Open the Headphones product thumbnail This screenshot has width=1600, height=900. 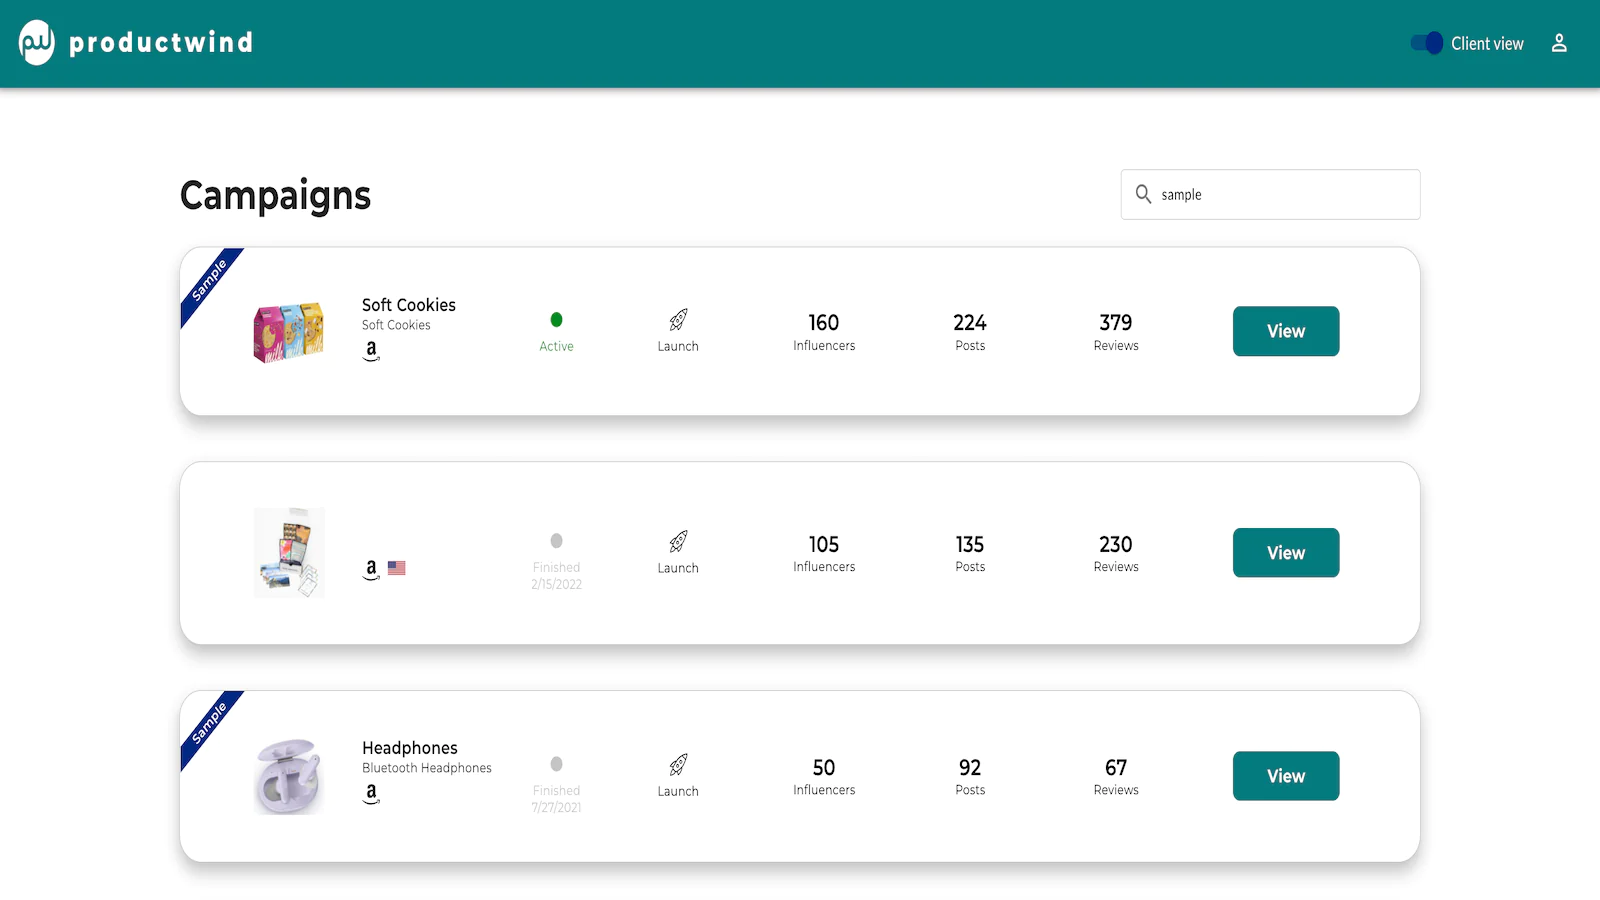coord(288,776)
